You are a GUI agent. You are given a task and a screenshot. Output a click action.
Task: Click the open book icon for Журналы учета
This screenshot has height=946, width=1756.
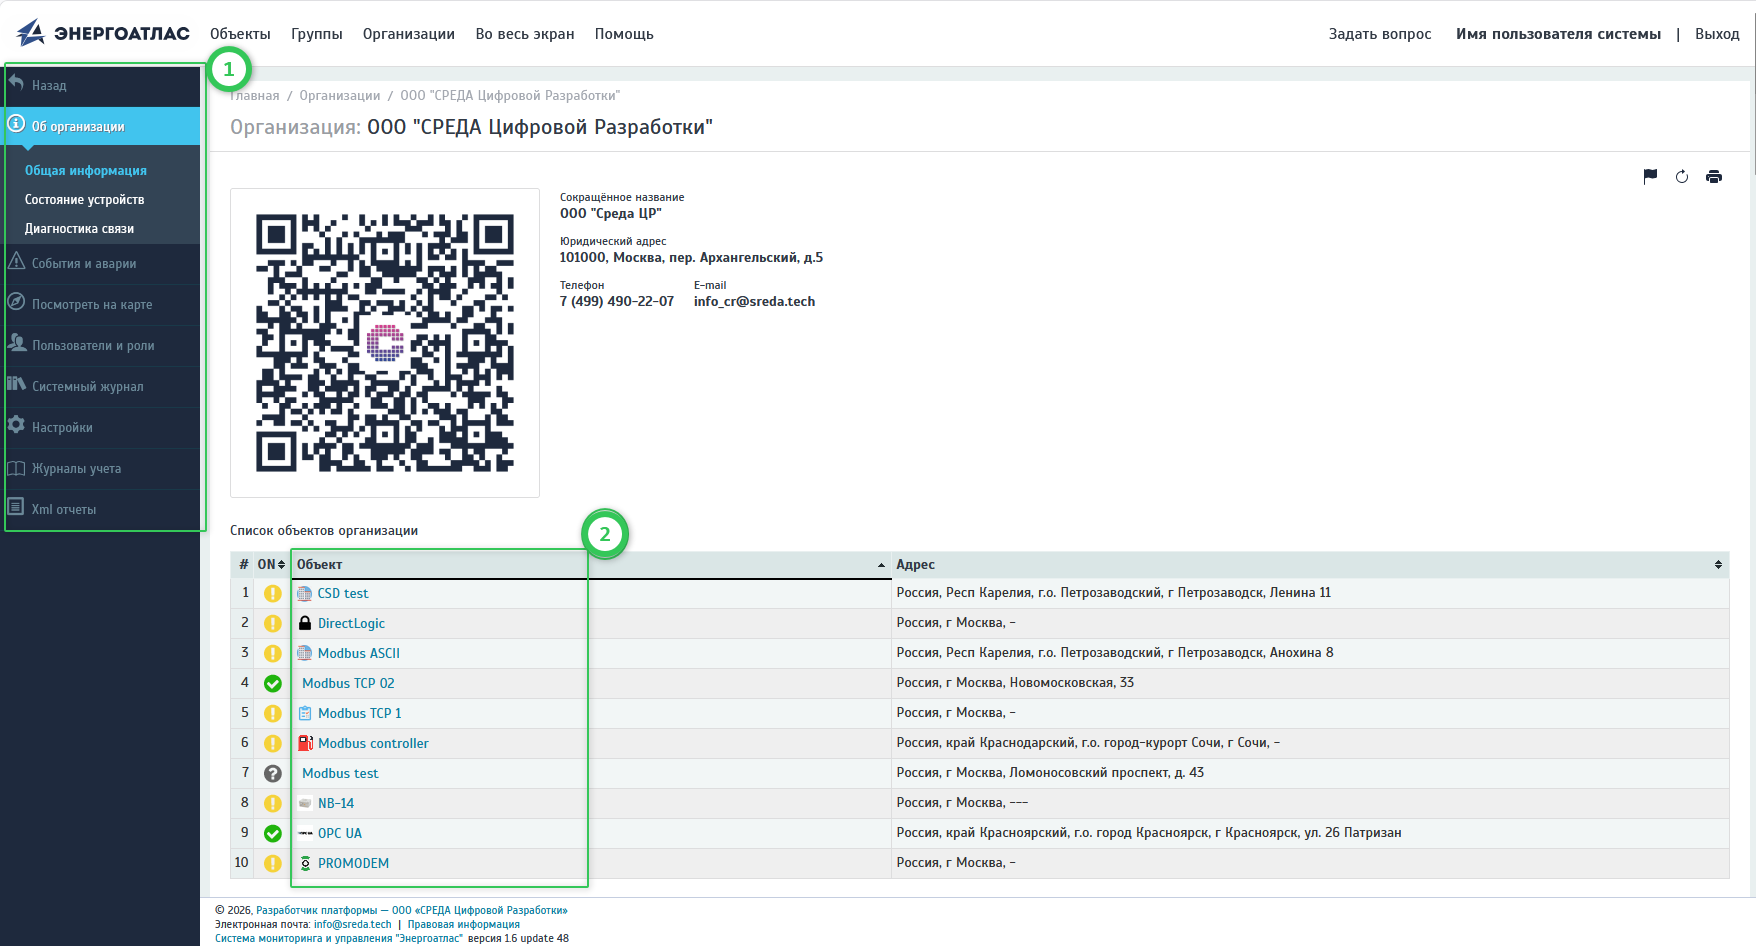(16, 468)
